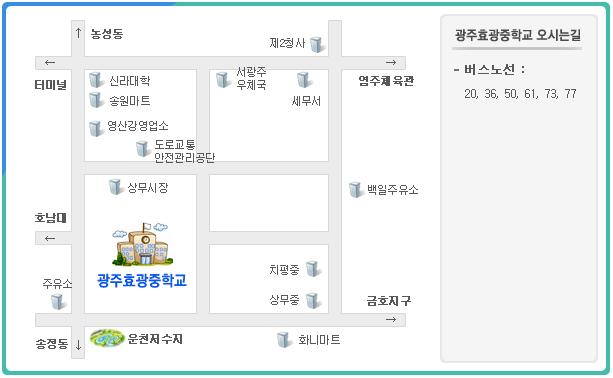Click the school building illustration

[x=142, y=244]
